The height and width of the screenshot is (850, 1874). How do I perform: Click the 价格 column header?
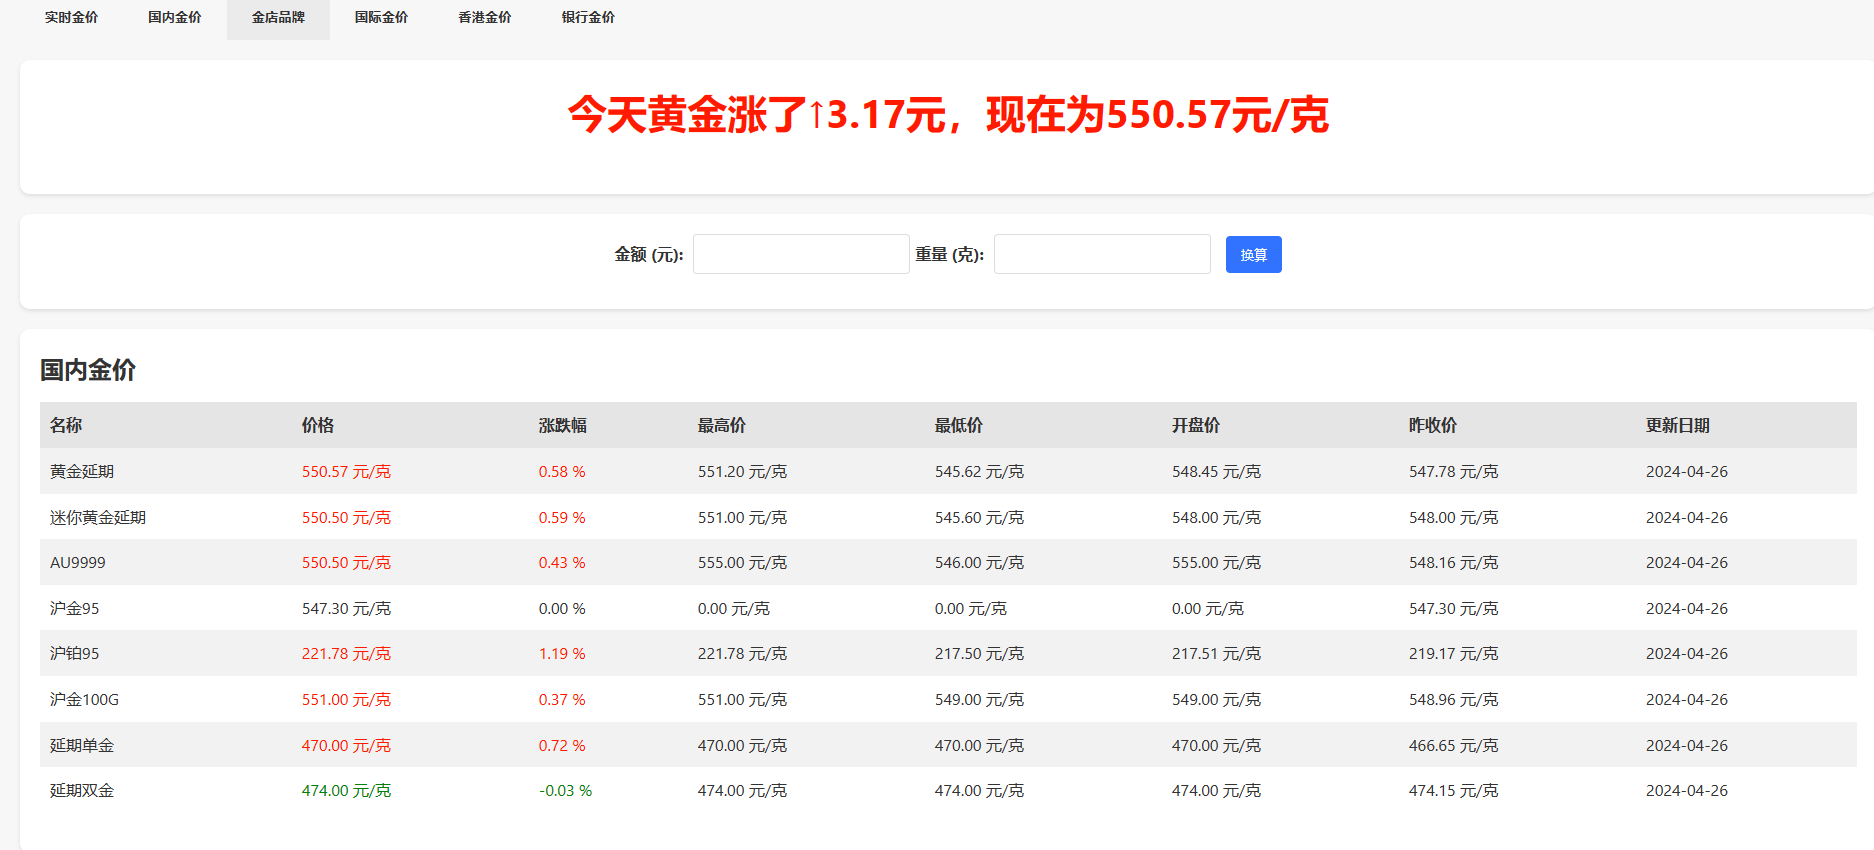tap(318, 425)
